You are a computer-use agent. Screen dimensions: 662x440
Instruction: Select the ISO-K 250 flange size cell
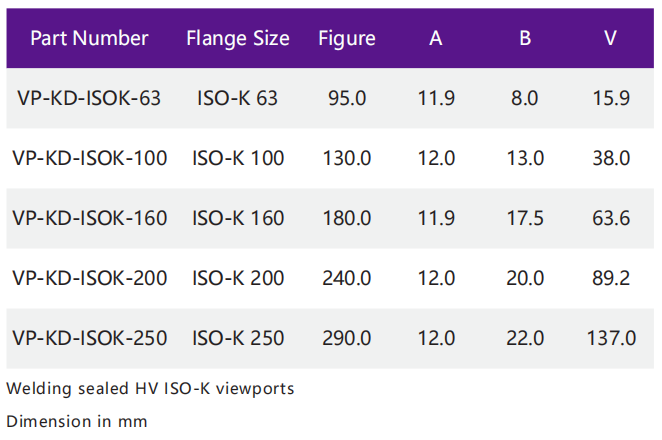[238, 338]
